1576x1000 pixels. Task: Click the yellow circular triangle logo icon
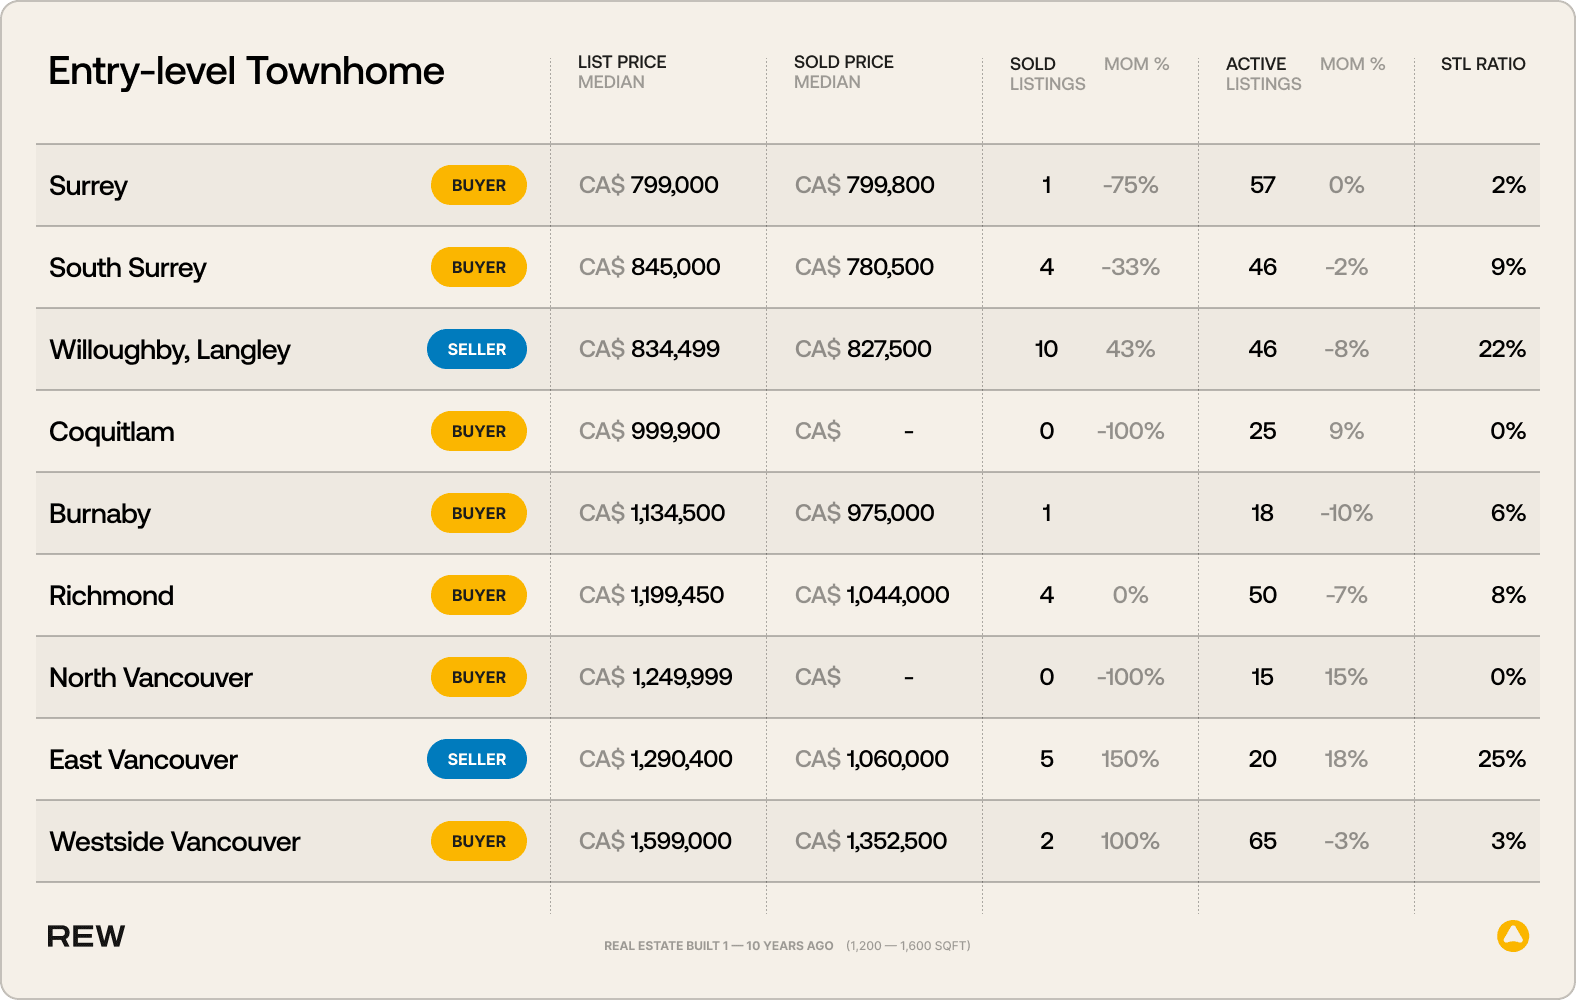[1513, 936]
